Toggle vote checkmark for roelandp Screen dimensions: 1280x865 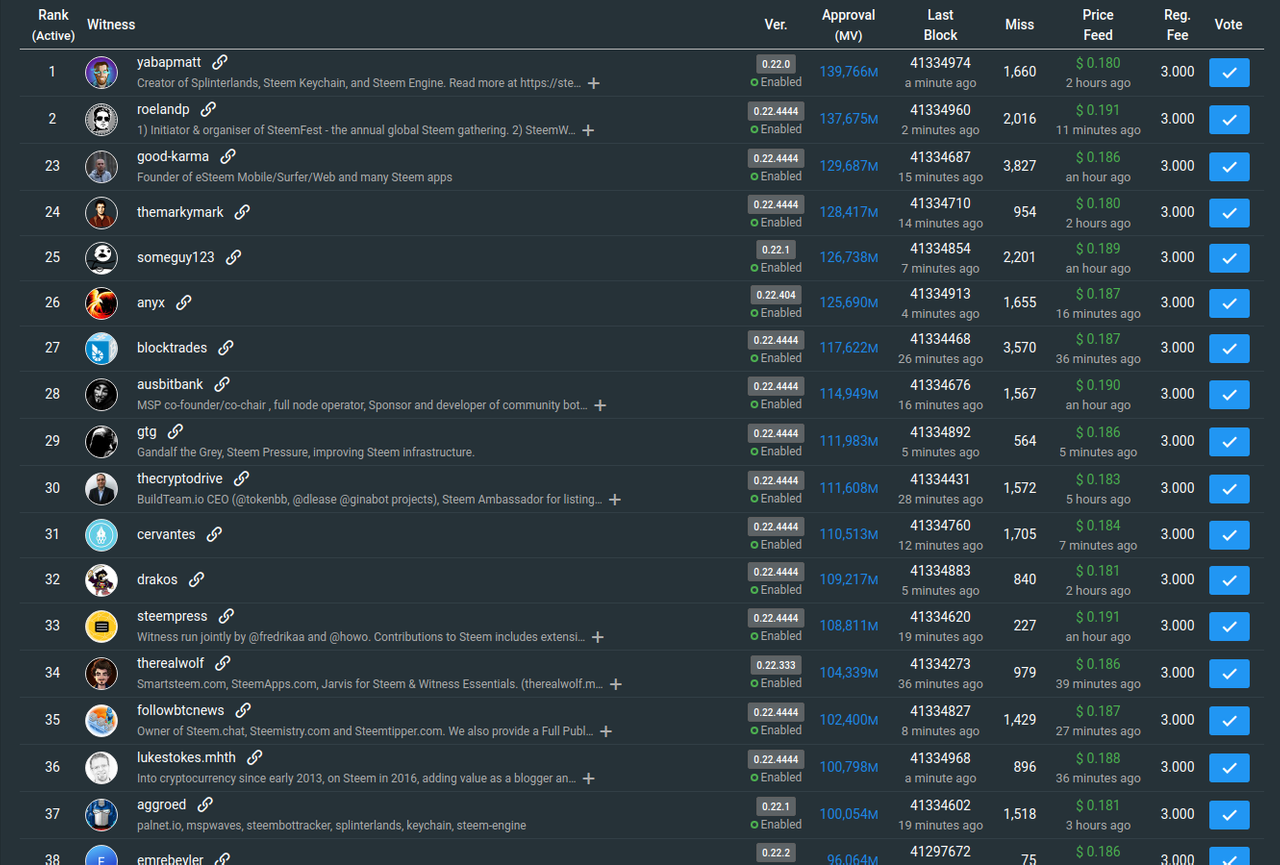[1229, 119]
